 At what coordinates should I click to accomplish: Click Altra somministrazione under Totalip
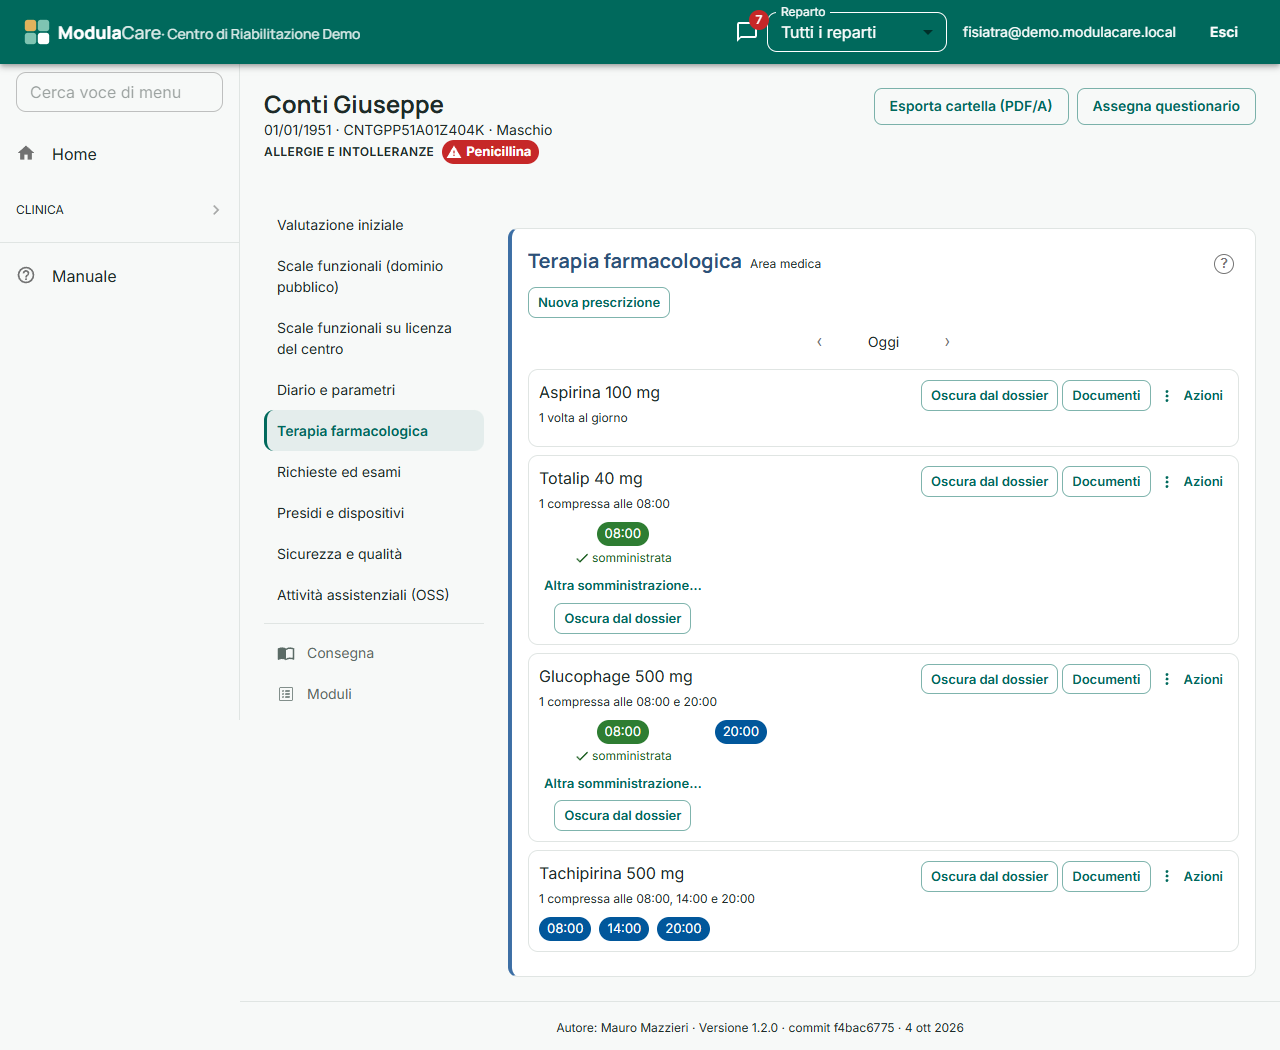point(623,586)
